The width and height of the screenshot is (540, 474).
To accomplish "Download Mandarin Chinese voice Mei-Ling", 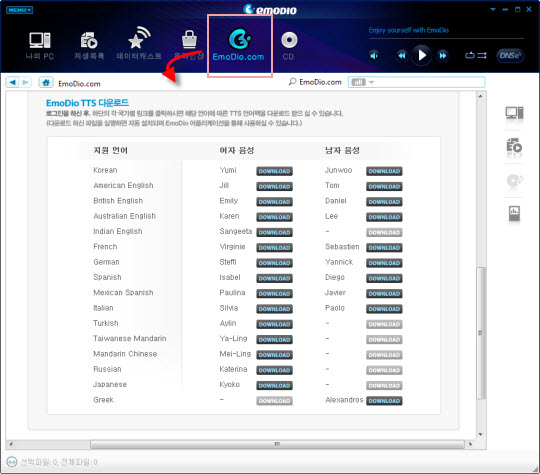I will (274, 355).
